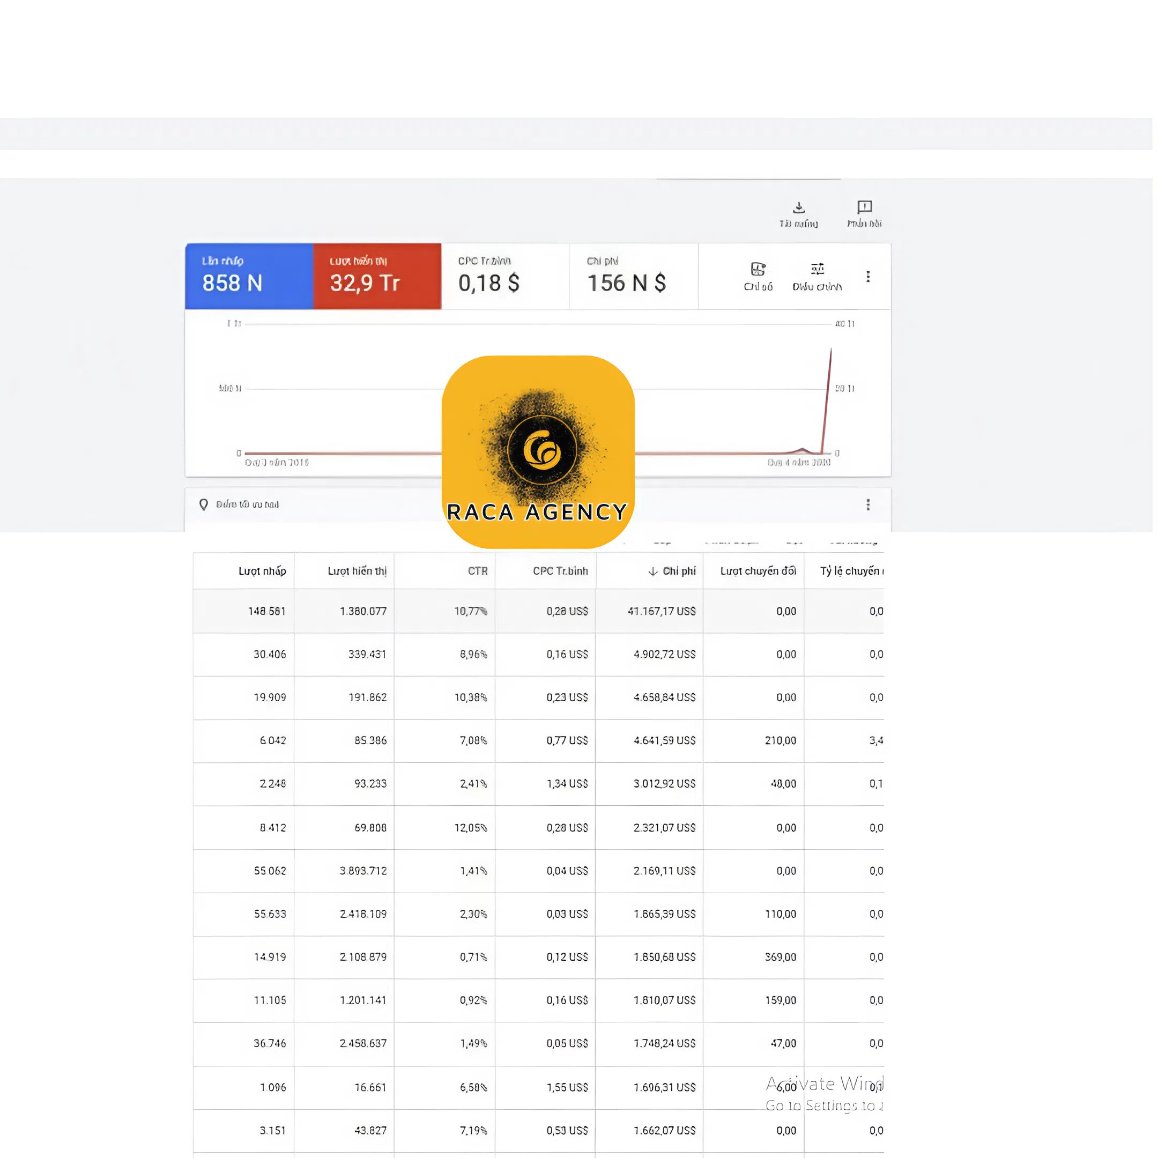
Task: Click the sort arrow beside Chi phí
Action: (652, 571)
